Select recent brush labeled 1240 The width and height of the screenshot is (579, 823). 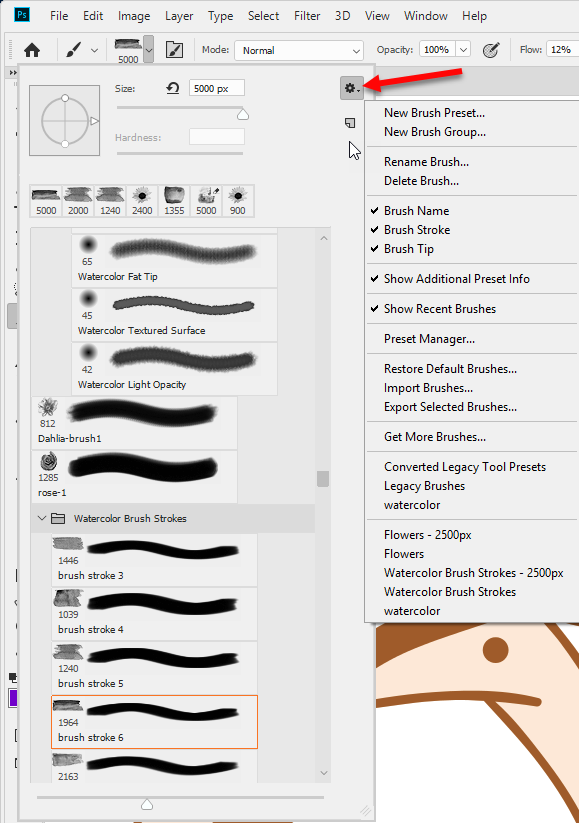[110, 201]
